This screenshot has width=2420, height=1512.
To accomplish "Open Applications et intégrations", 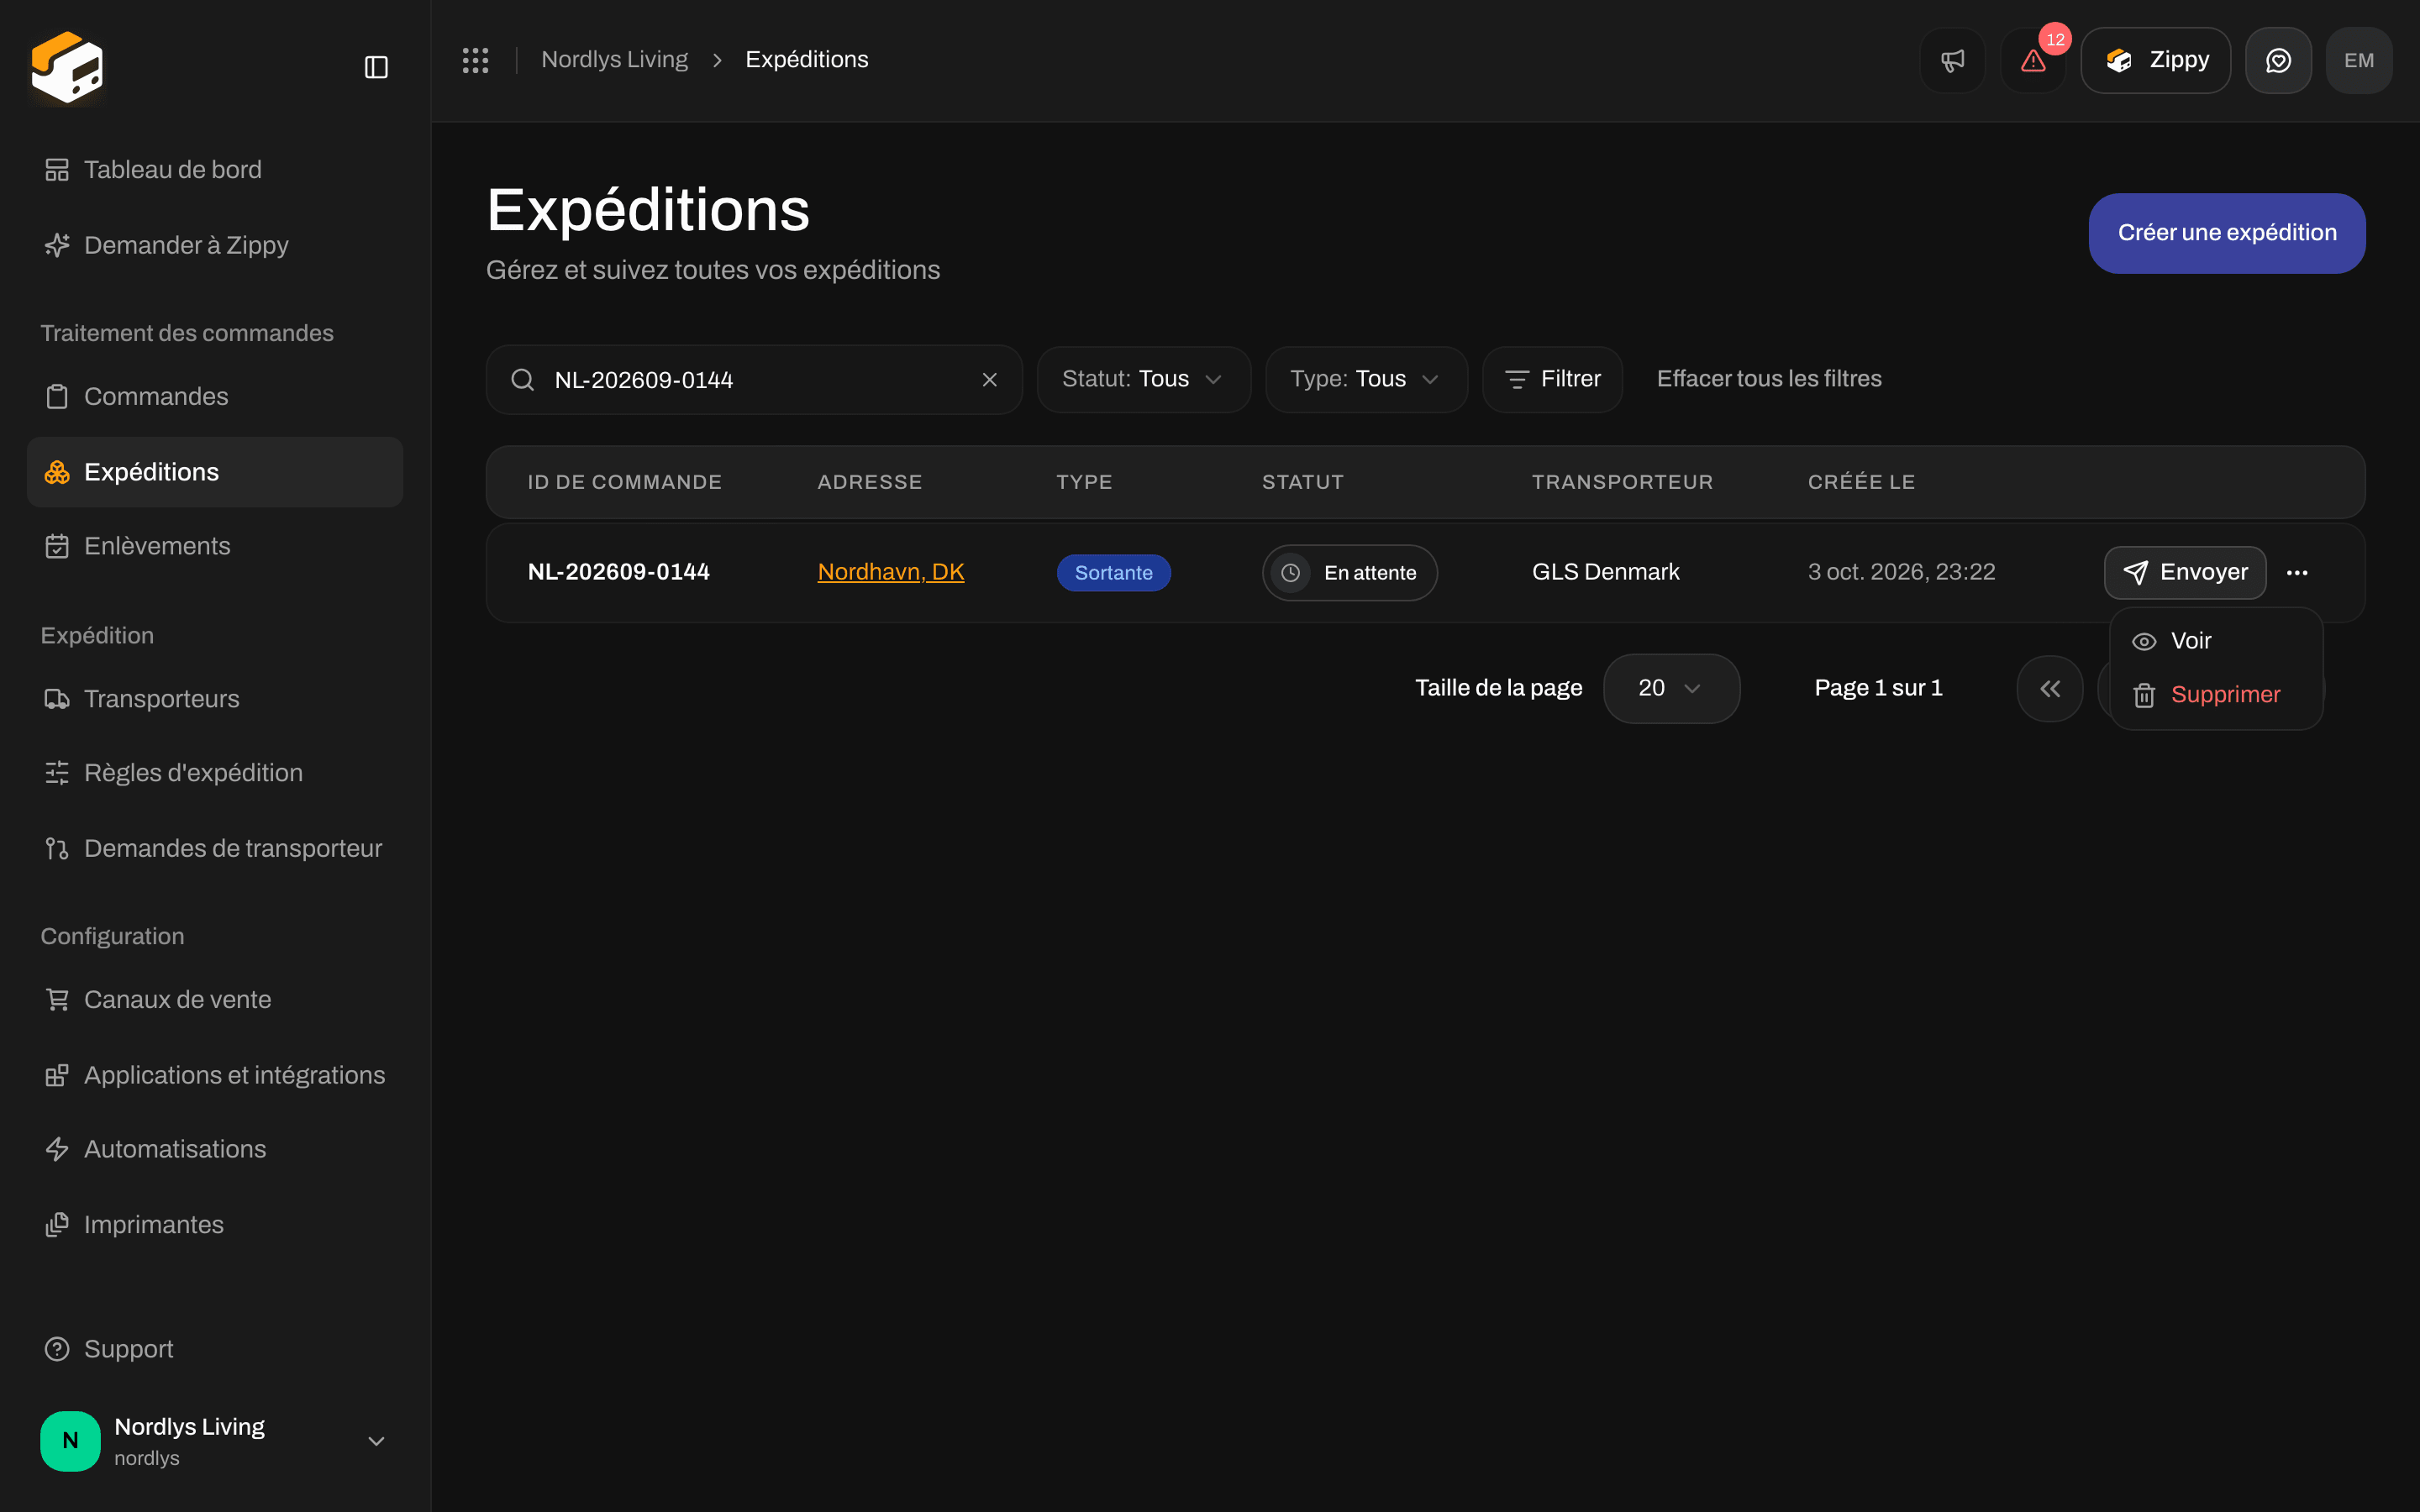I will (215, 1075).
